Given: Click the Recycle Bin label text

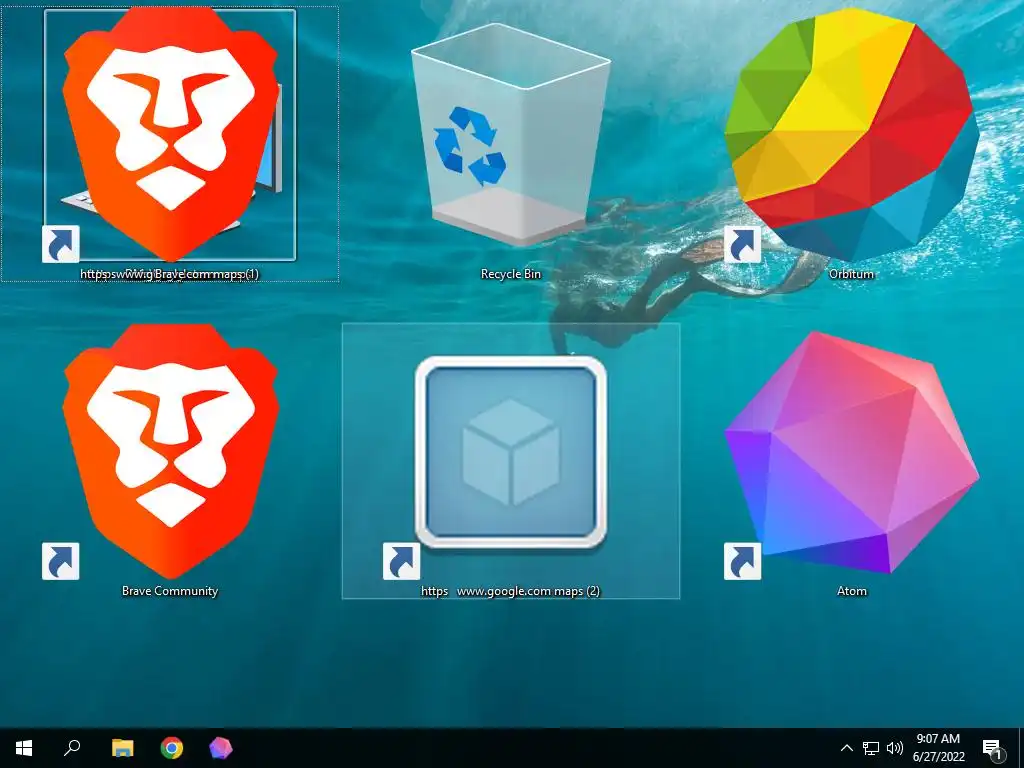Looking at the screenshot, I should pos(511,274).
